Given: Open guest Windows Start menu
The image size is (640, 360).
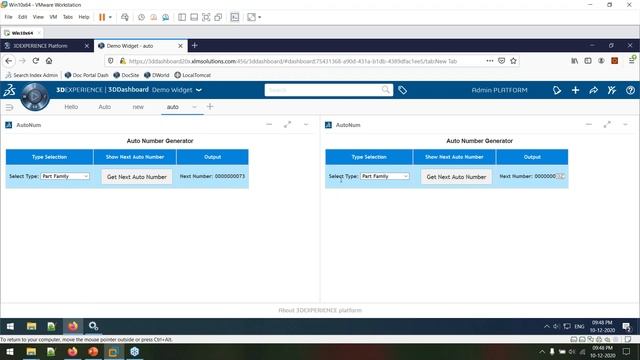Looking at the screenshot, I should tap(10, 326).
